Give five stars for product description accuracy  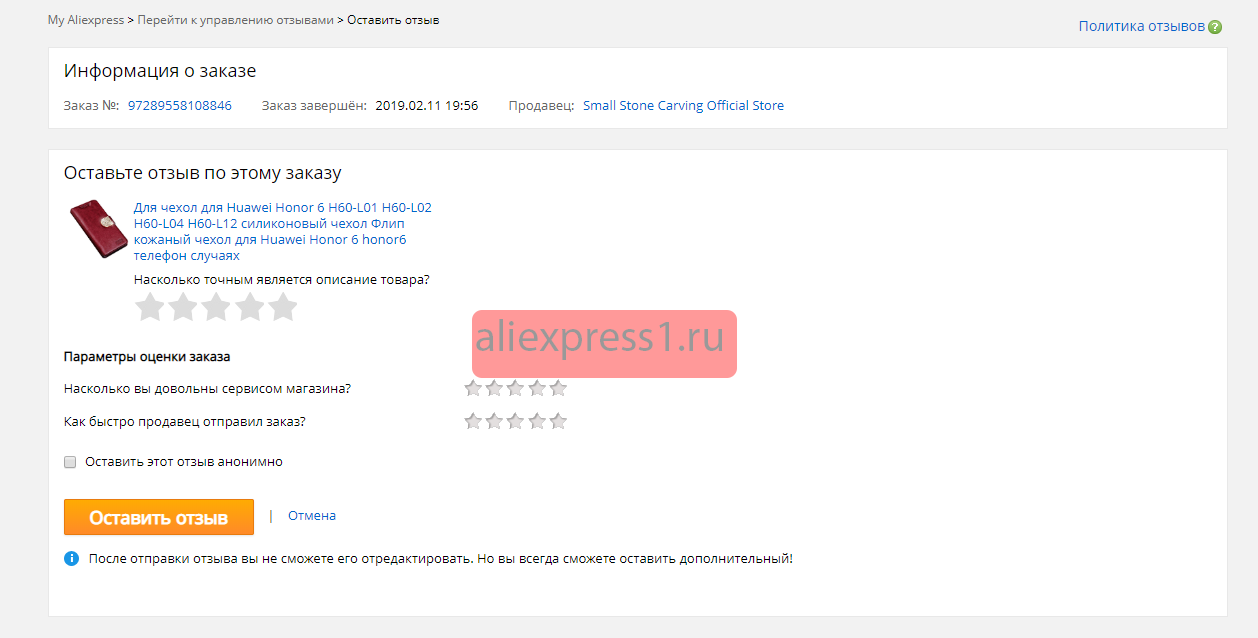(283, 307)
